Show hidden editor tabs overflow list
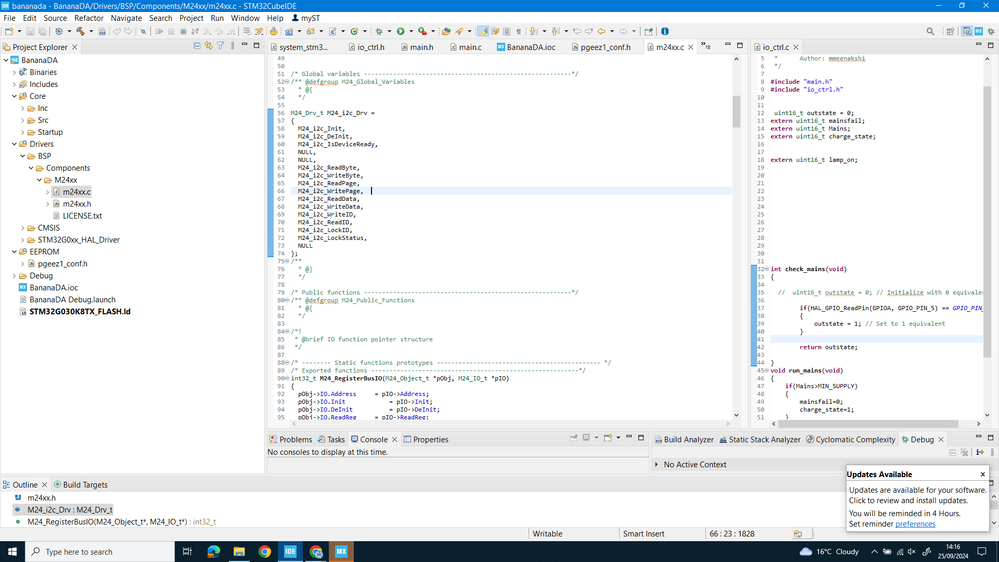The image size is (999, 562). [x=705, y=46]
